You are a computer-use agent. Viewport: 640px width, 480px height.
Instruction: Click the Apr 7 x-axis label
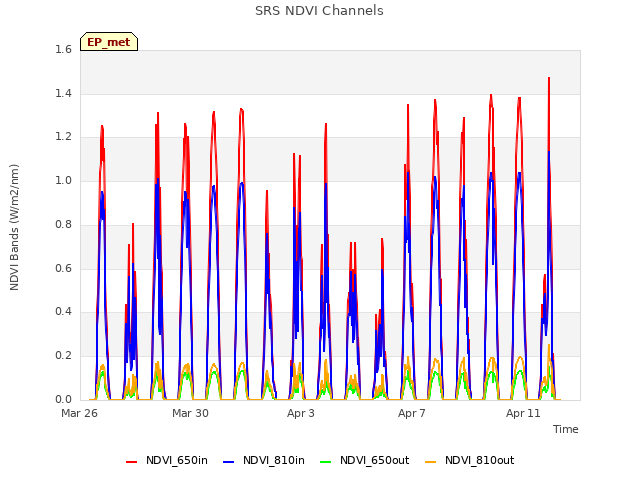412,413
